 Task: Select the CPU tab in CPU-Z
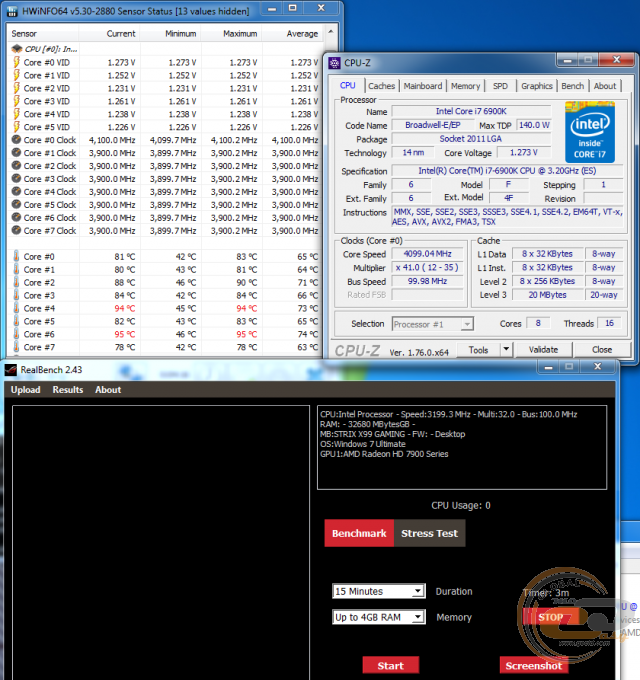(348, 85)
